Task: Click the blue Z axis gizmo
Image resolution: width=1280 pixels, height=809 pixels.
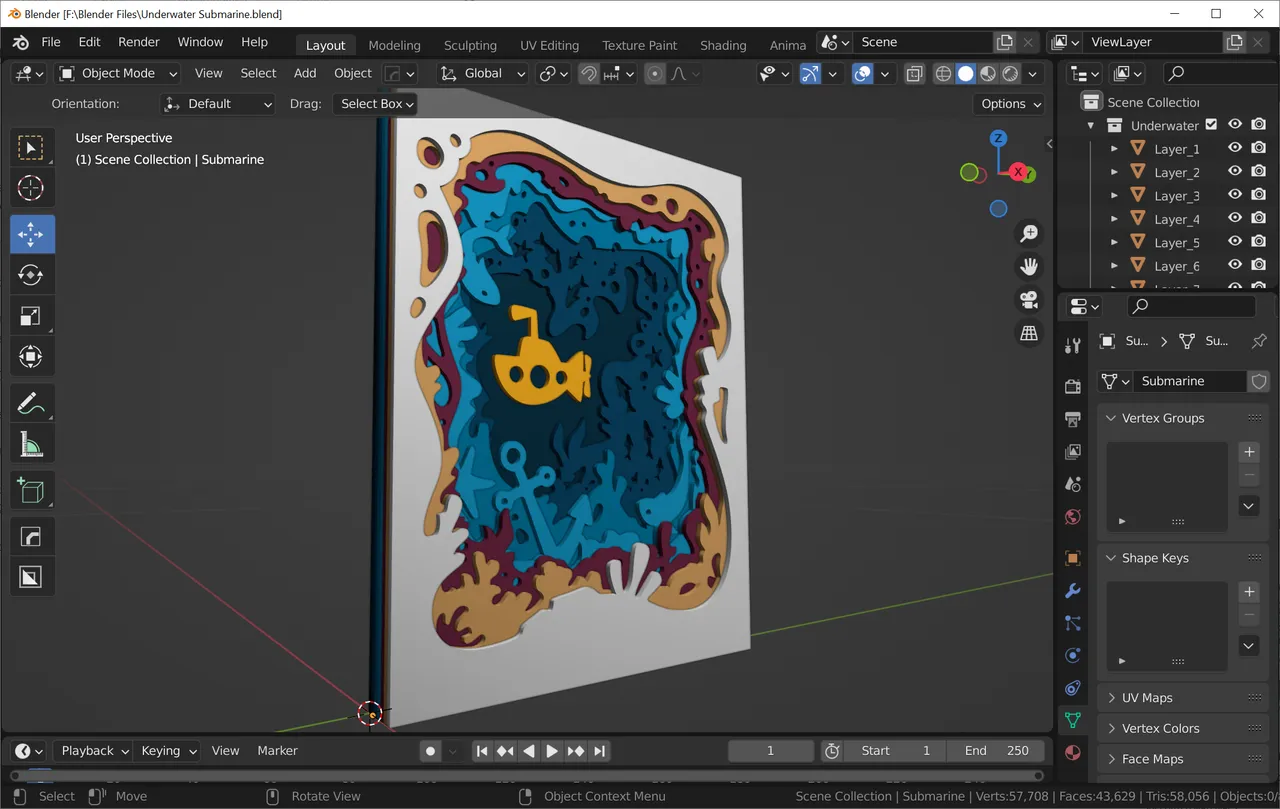Action: (x=998, y=139)
